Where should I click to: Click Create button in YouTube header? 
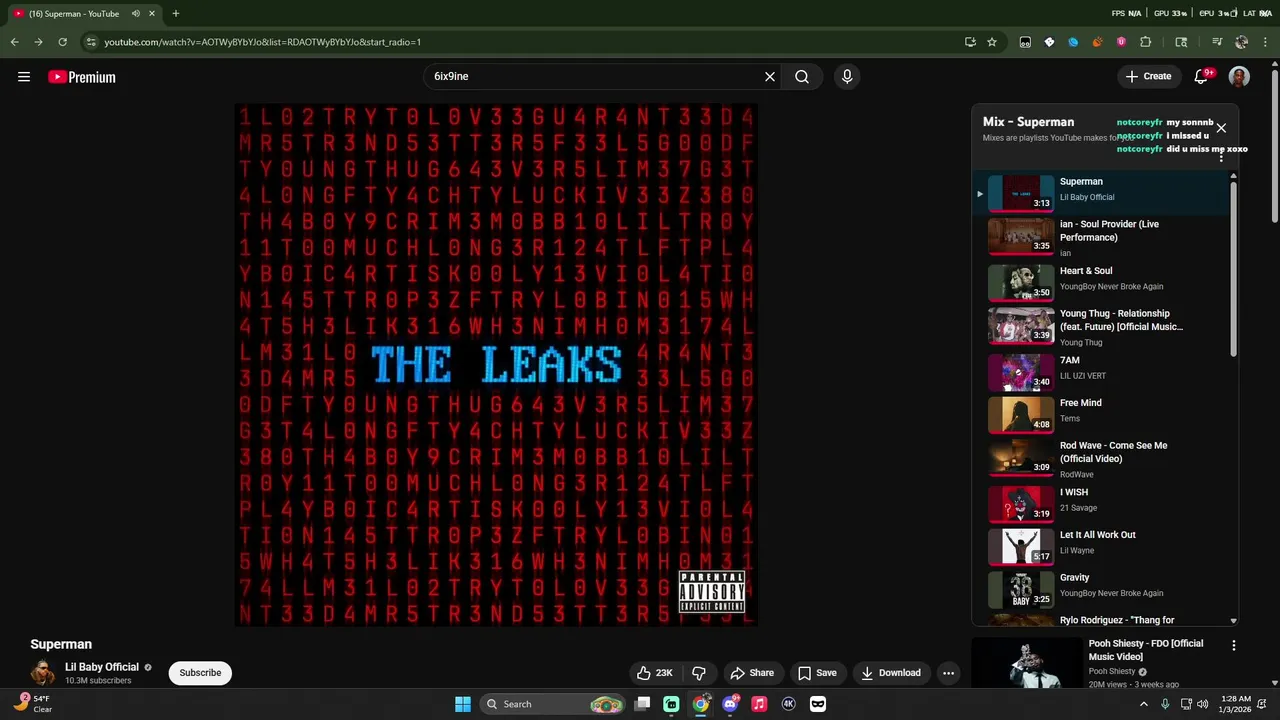(x=1148, y=76)
